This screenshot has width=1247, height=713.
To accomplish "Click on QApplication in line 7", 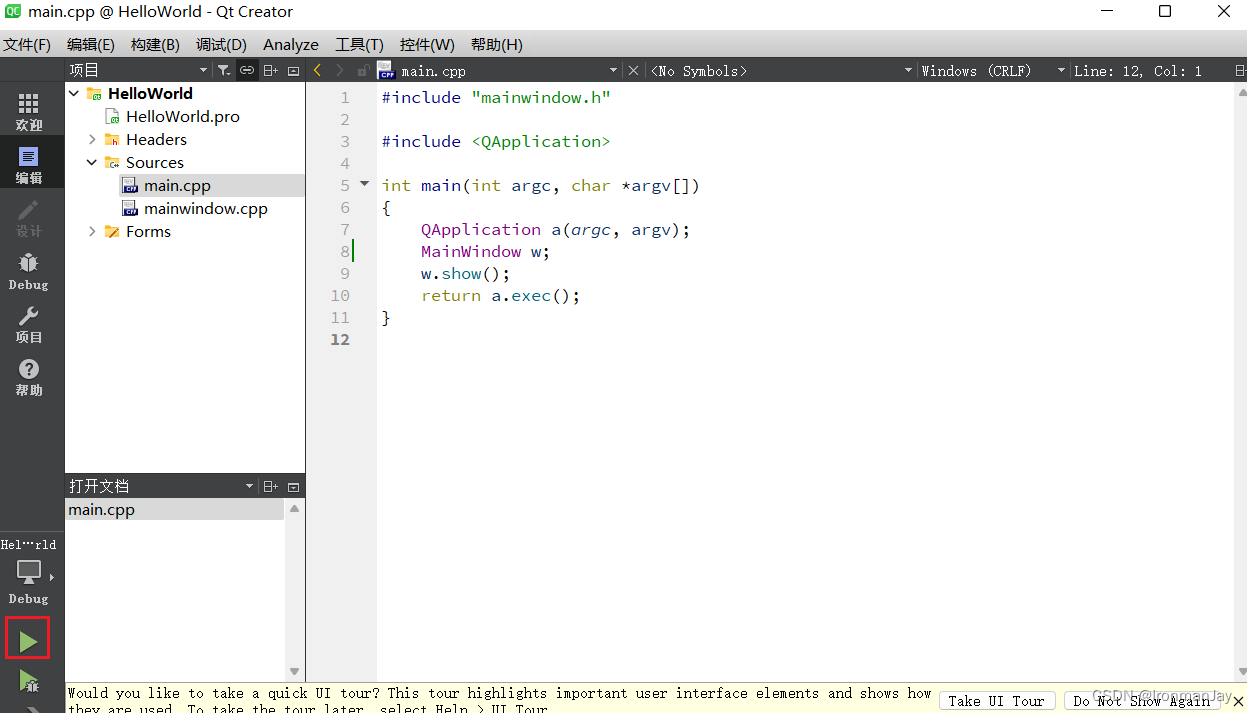I will (481, 229).
